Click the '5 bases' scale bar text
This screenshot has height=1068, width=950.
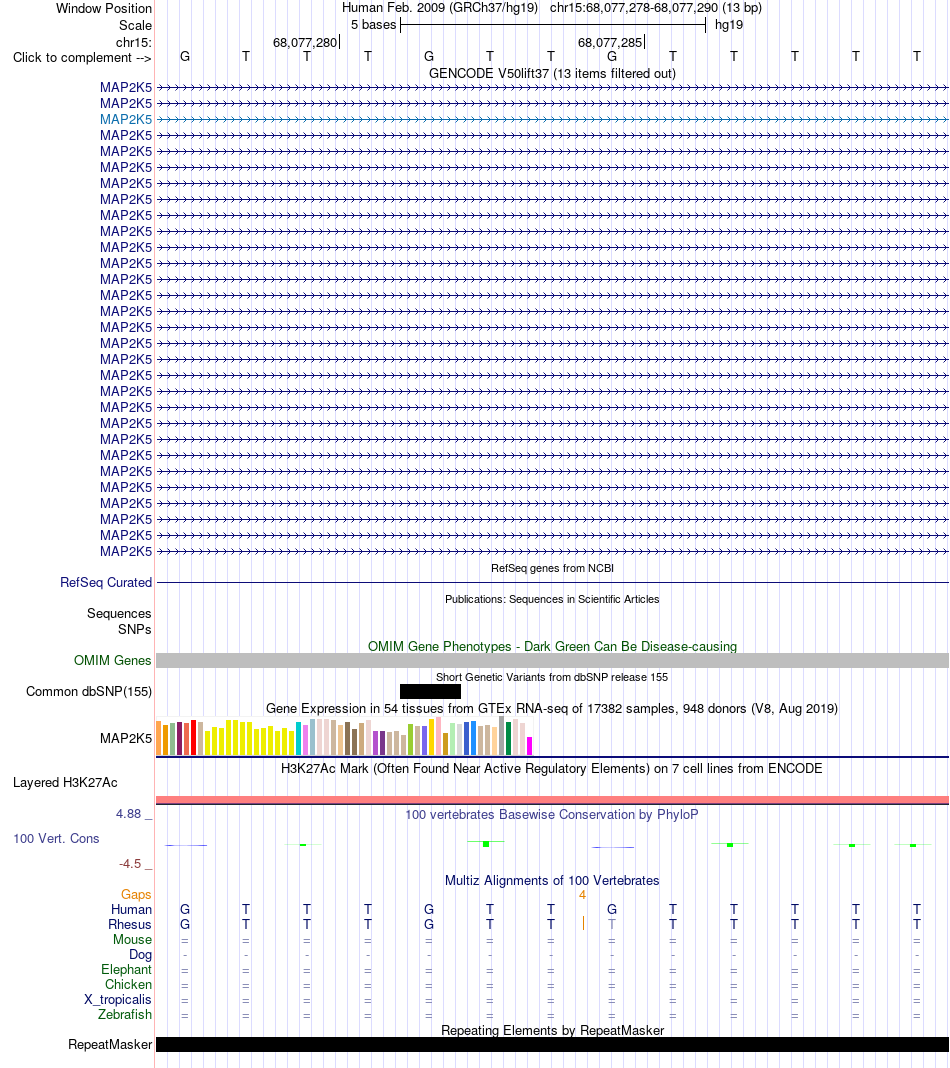[x=373, y=25]
